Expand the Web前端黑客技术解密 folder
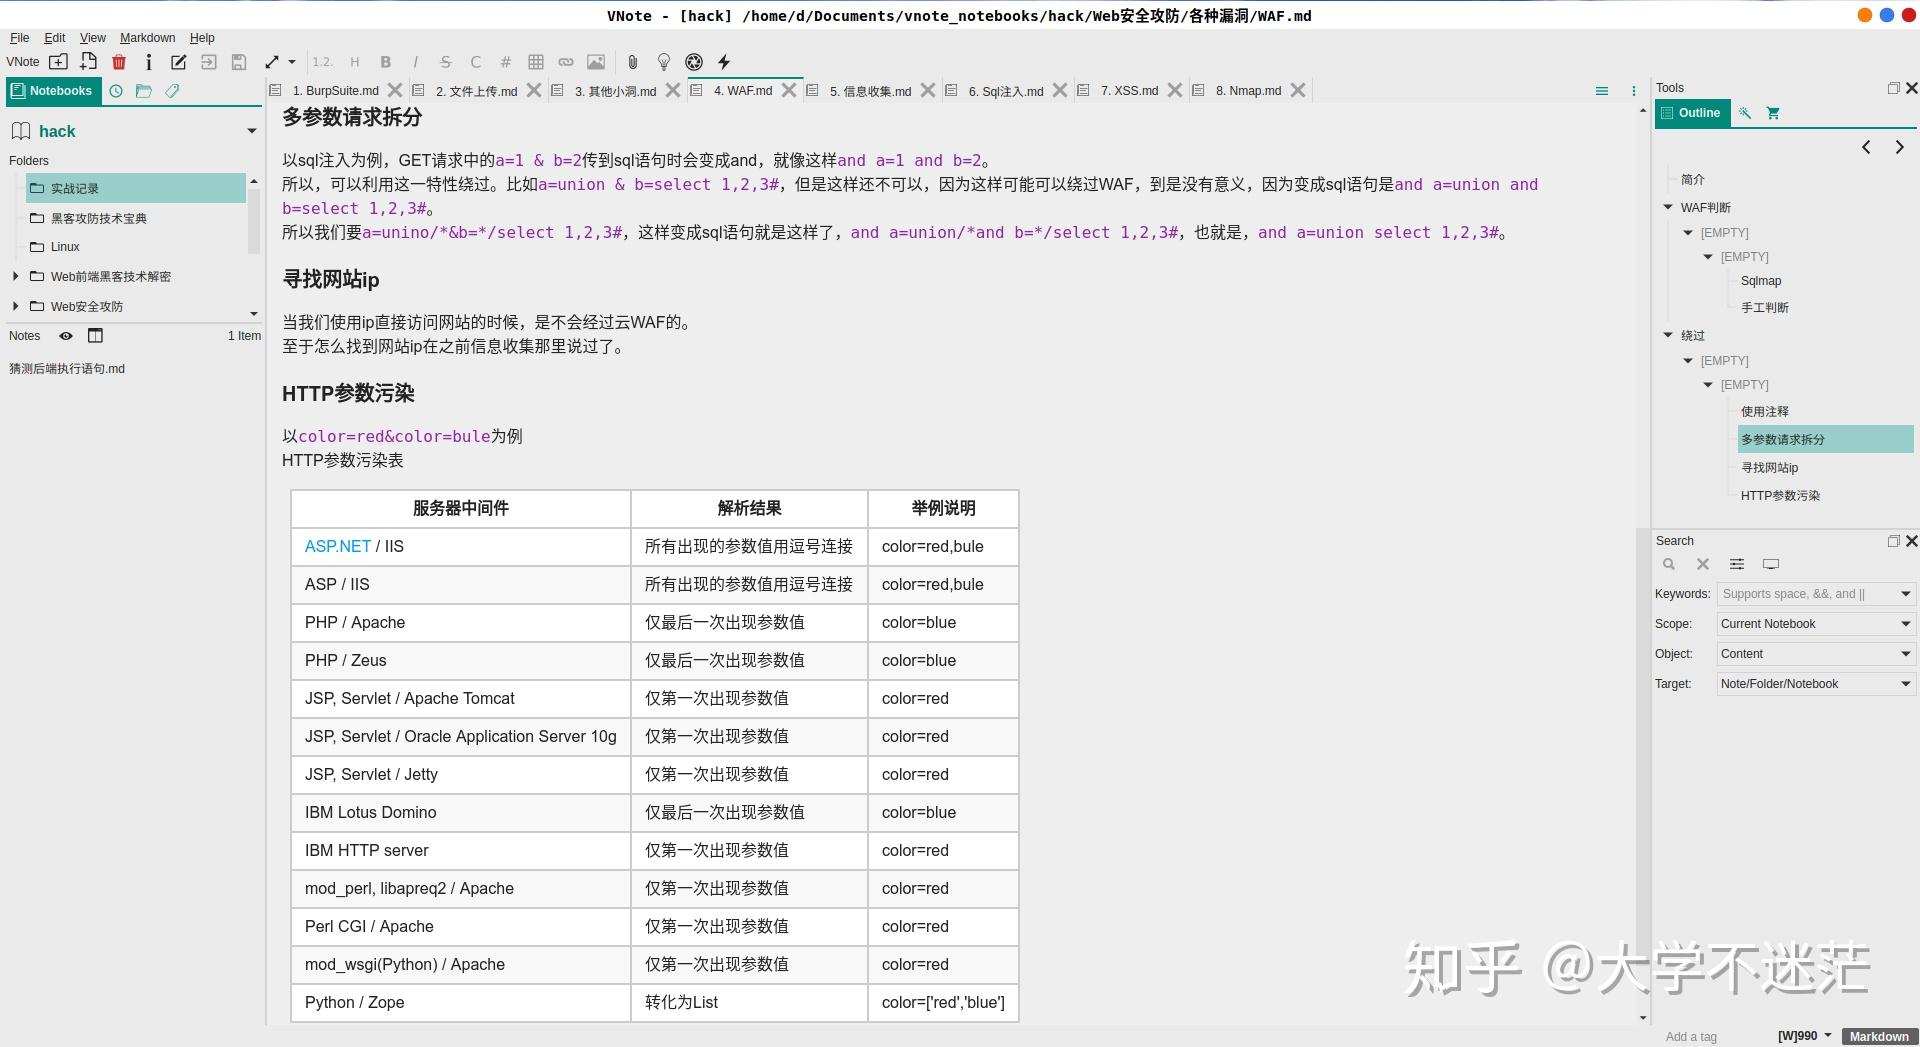 pyautogui.click(x=15, y=276)
